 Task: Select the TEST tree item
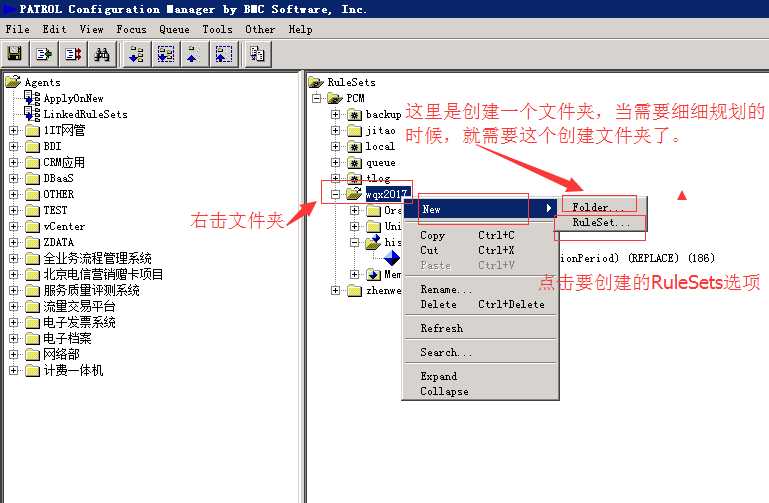click(x=55, y=210)
